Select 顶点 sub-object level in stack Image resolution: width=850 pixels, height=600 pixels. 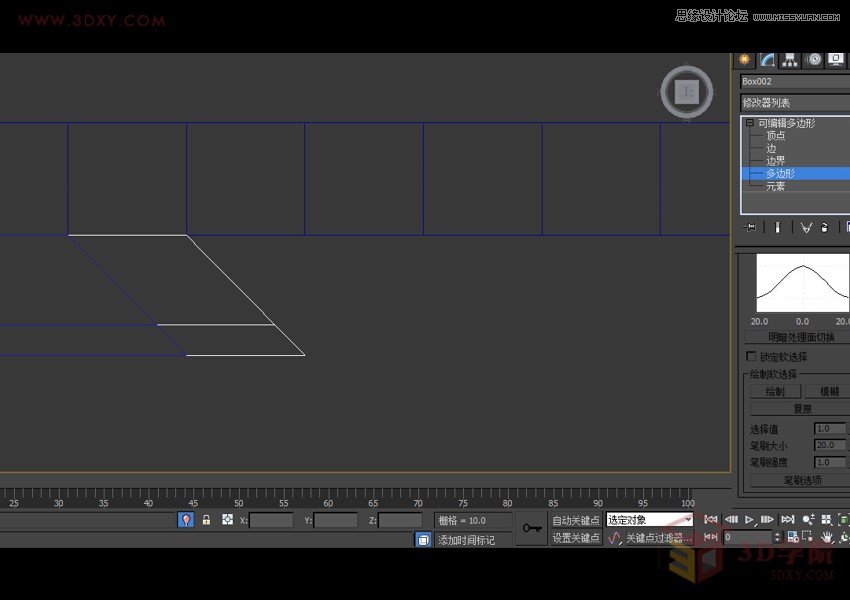tap(776, 136)
